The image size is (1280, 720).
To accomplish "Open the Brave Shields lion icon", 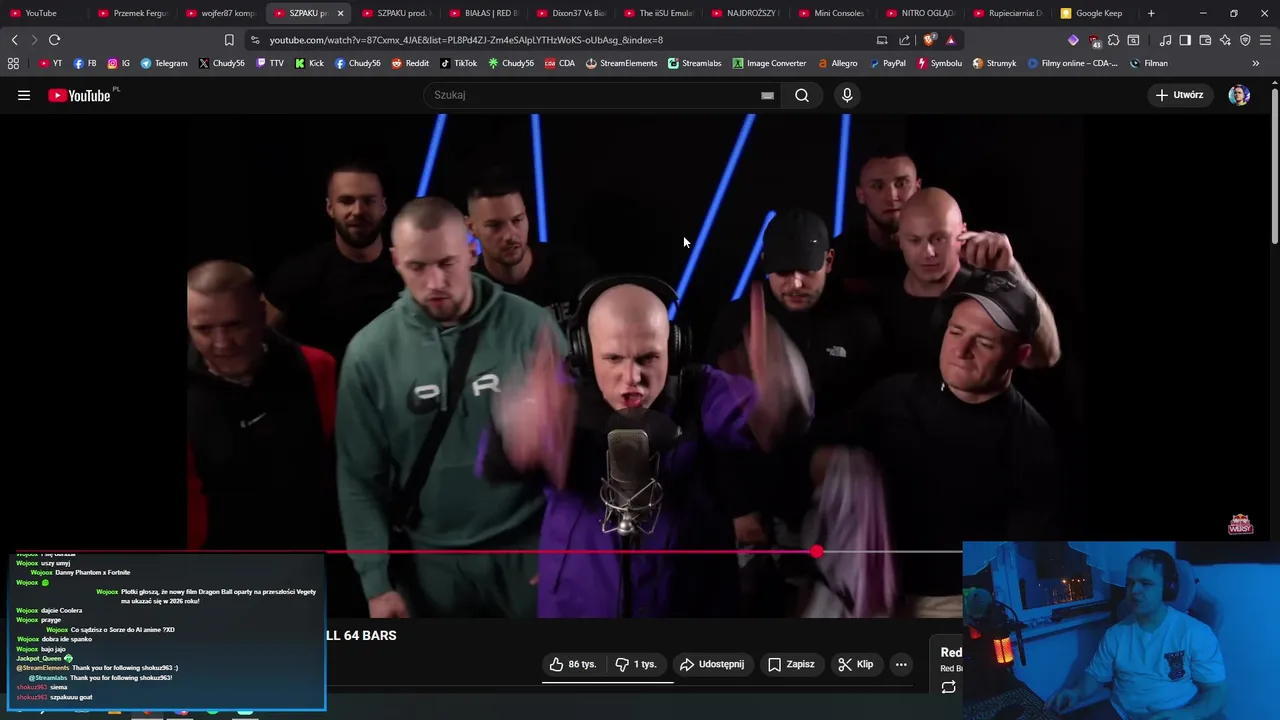I will point(930,40).
